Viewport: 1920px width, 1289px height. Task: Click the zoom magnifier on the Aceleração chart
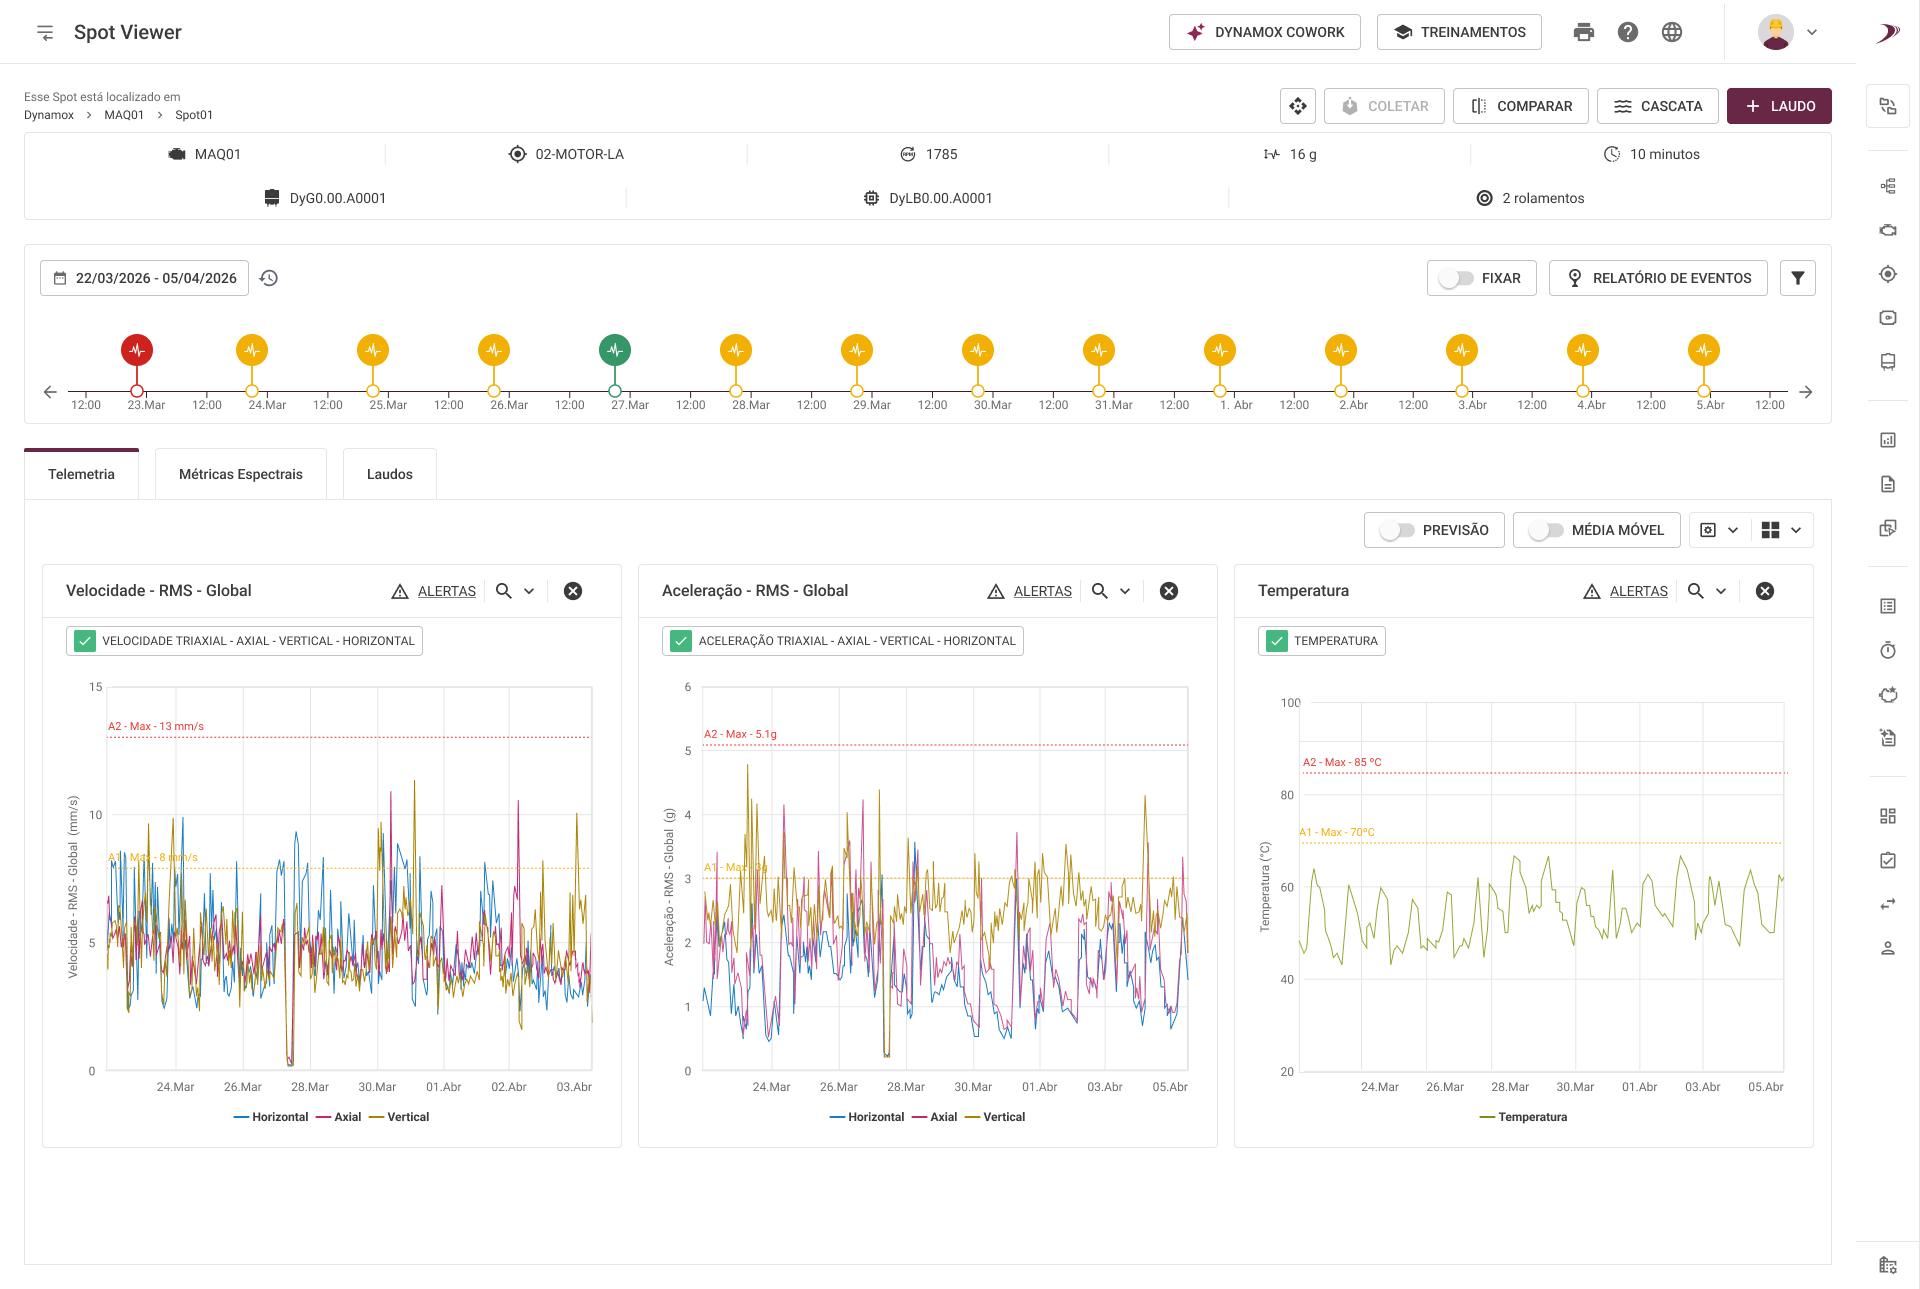click(x=1100, y=591)
